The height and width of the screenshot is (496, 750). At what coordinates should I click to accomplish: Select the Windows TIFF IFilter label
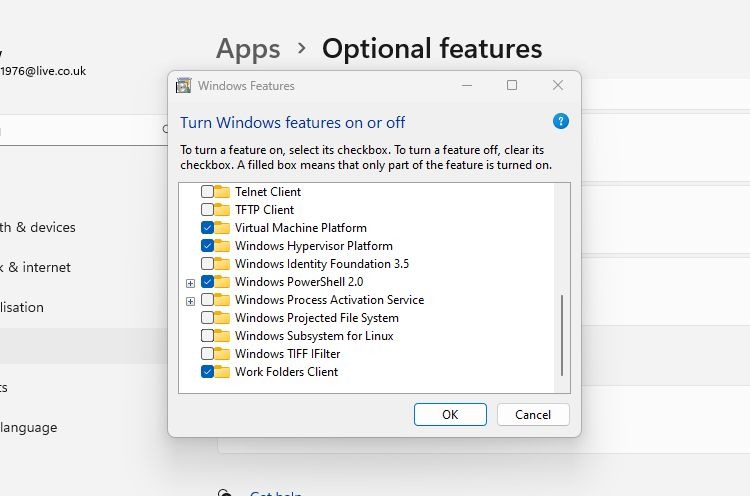[x=287, y=354]
